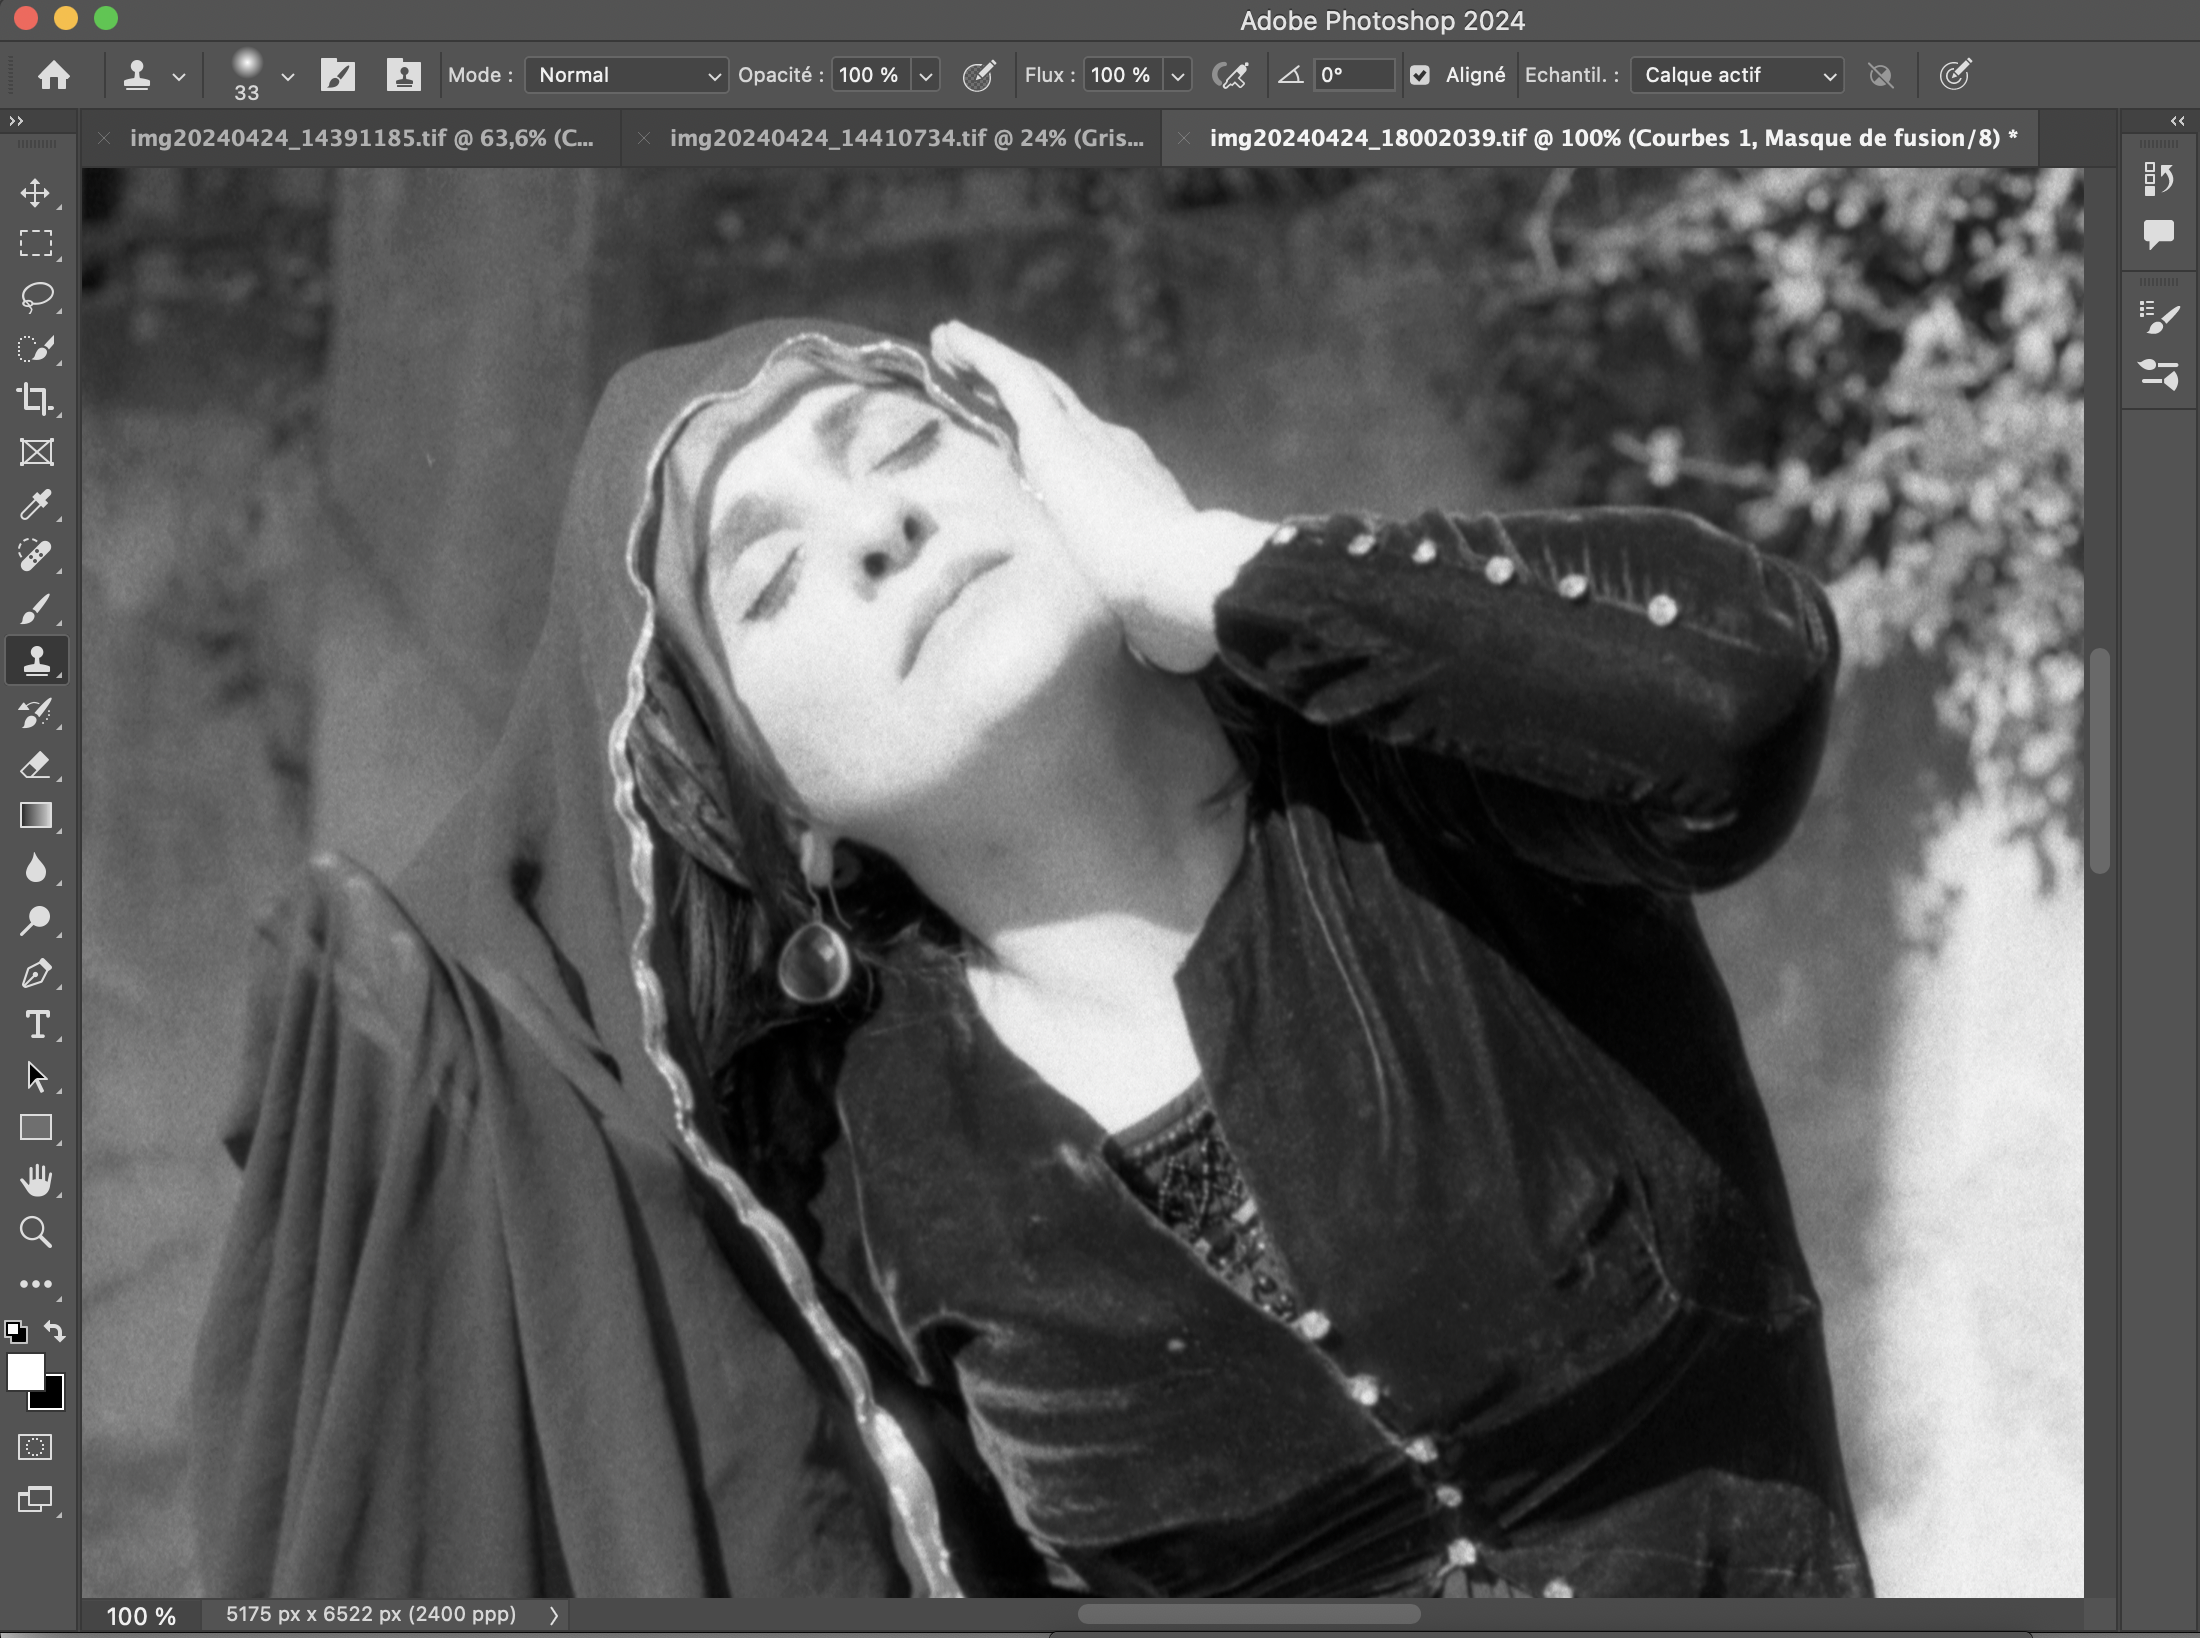
Task: Click the white foreground color swatch
Action: 24,1371
